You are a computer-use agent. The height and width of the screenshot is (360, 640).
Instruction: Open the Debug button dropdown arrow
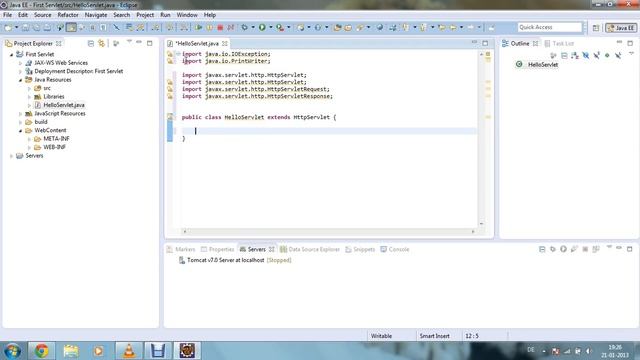(253, 27)
